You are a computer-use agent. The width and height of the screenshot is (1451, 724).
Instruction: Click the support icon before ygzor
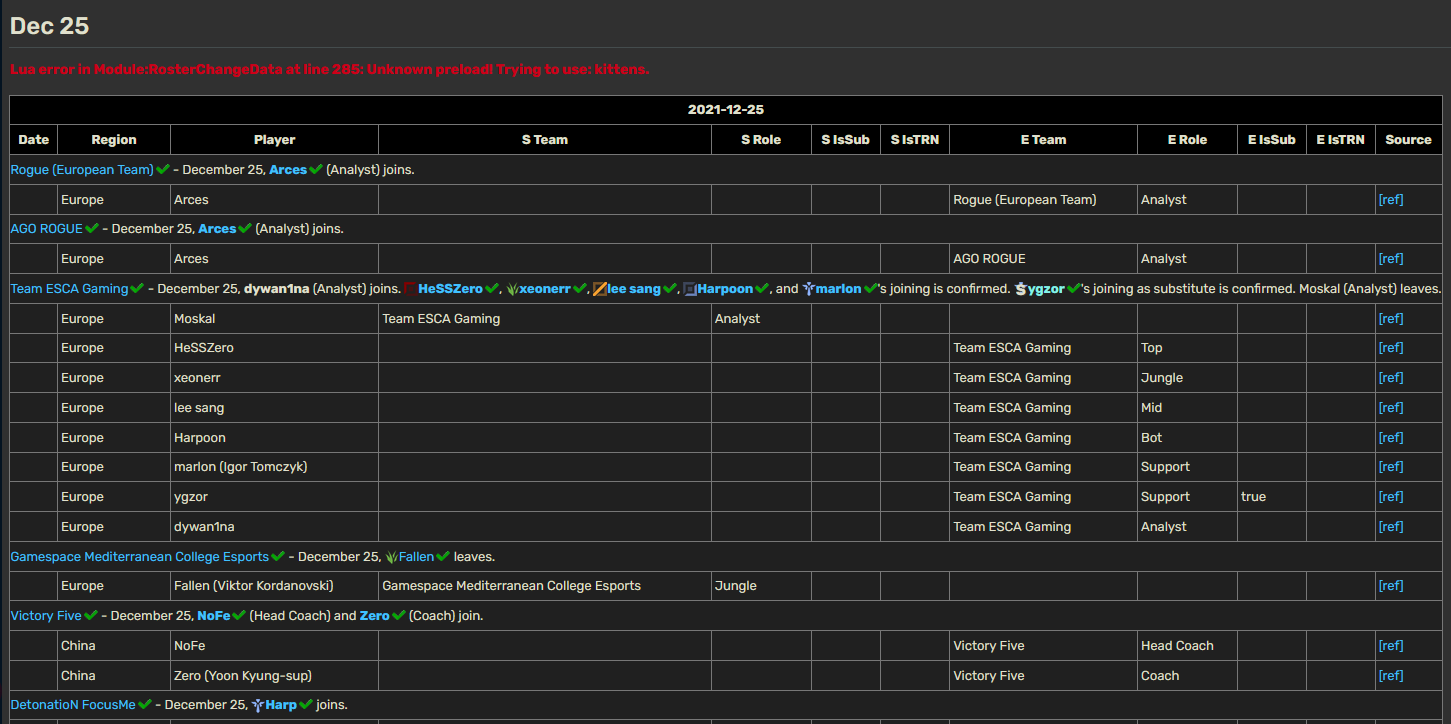[x=1021, y=289]
